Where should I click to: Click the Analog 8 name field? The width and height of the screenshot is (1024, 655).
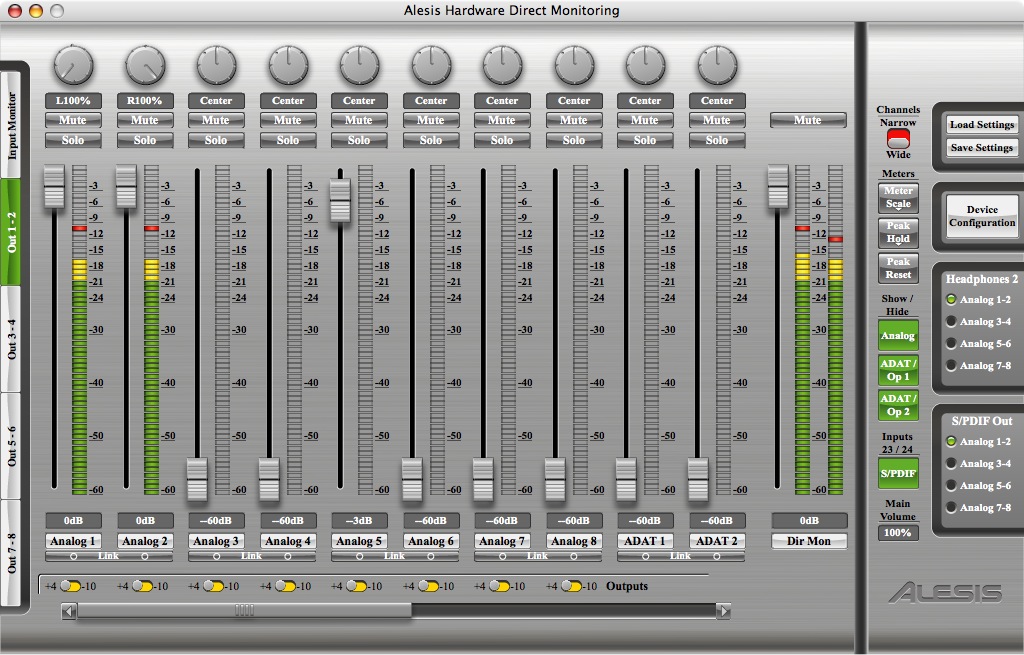pos(574,541)
